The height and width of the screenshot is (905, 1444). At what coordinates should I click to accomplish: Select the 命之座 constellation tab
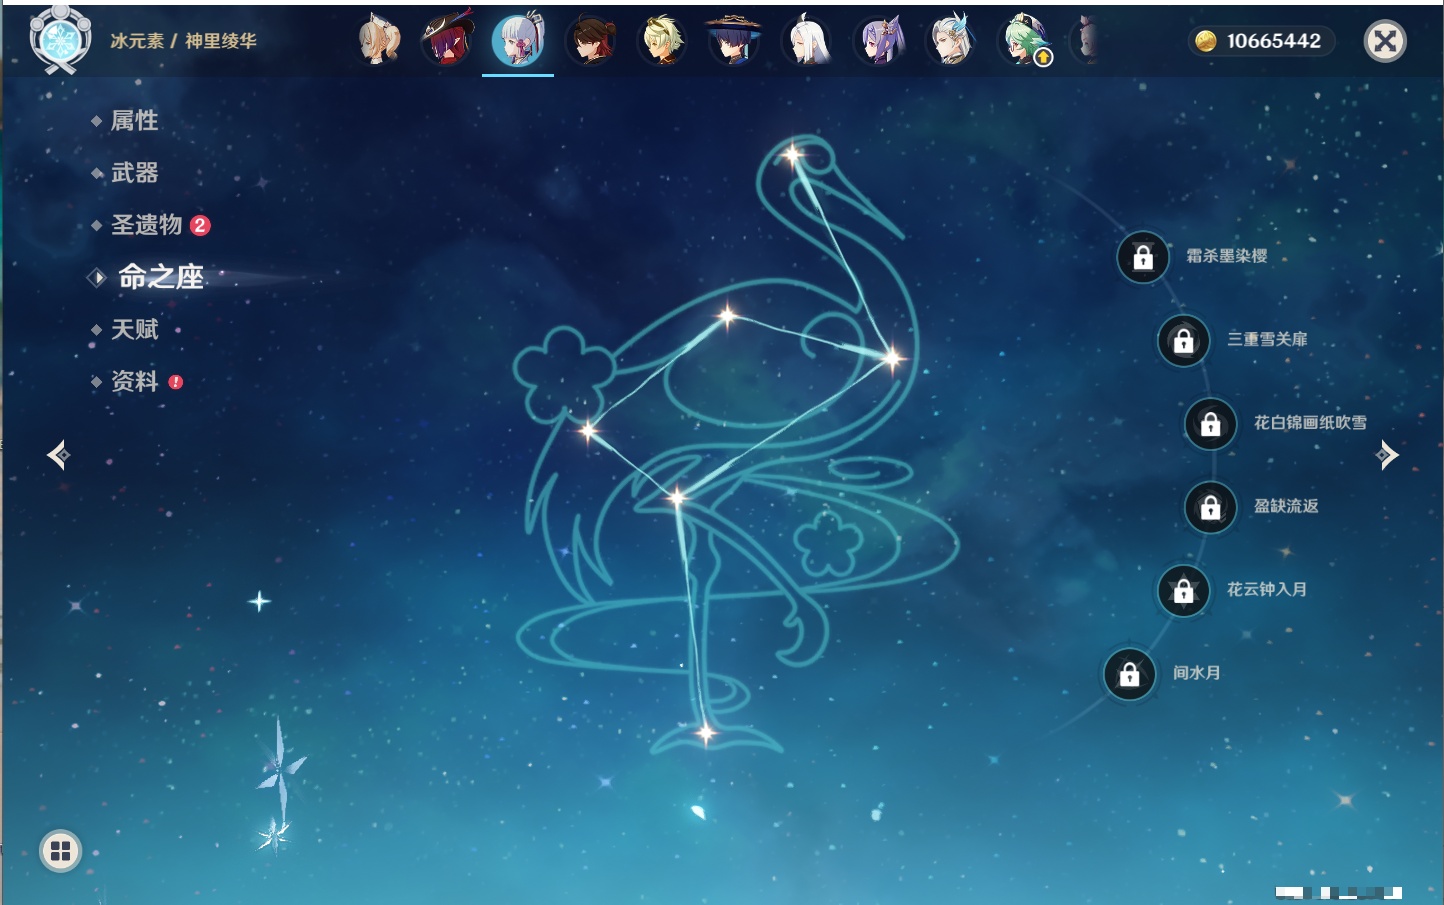[x=161, y=277]
